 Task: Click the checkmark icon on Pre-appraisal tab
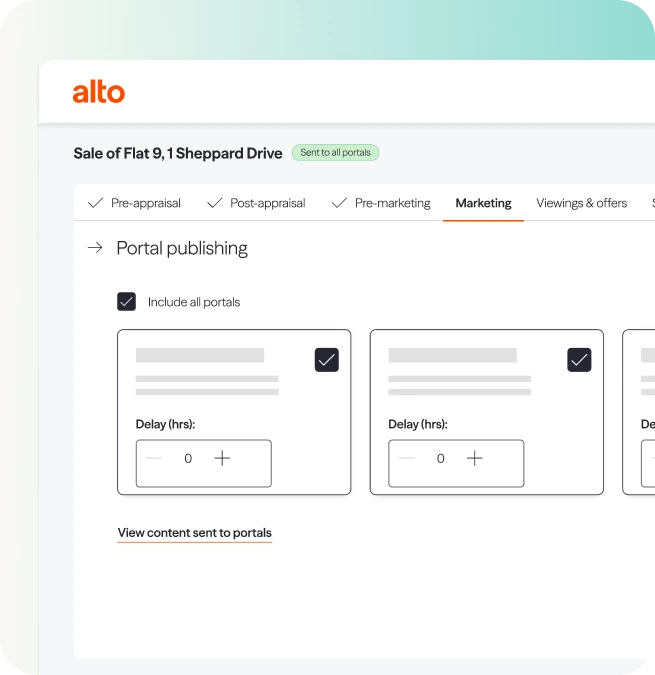click(x=96, y=203)
